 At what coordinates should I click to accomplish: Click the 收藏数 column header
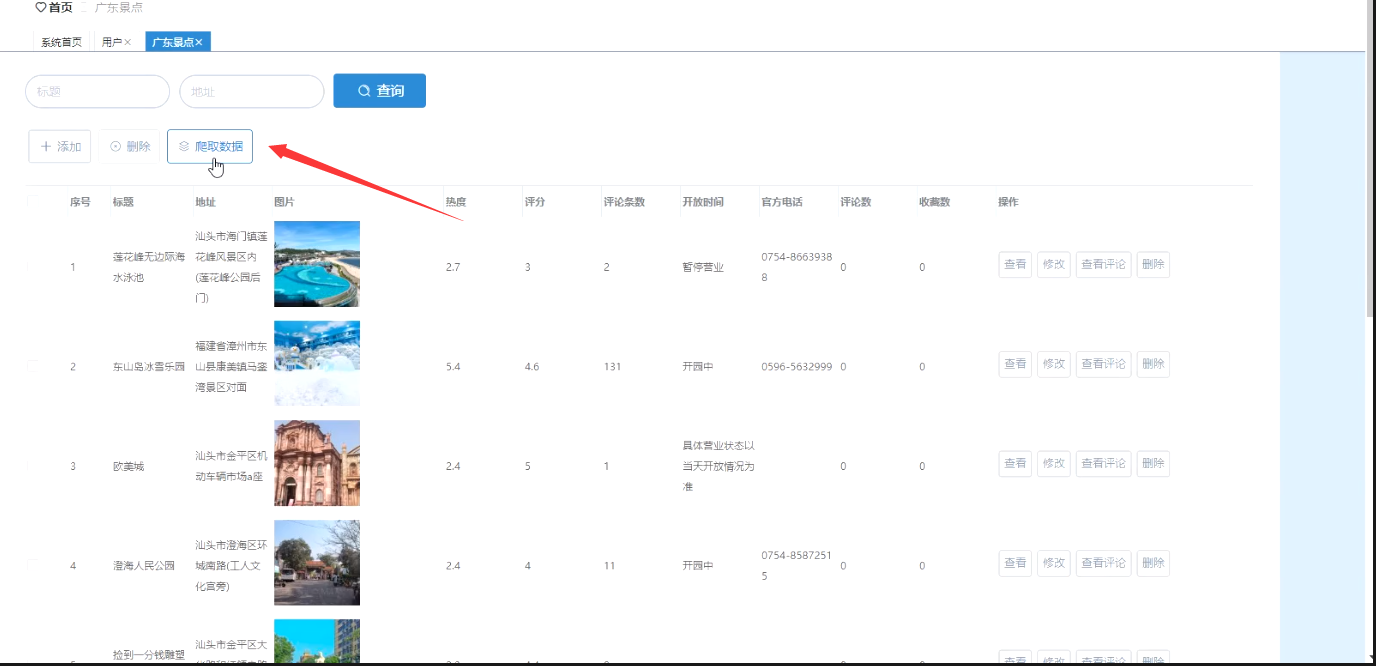[x=935, y=202]
